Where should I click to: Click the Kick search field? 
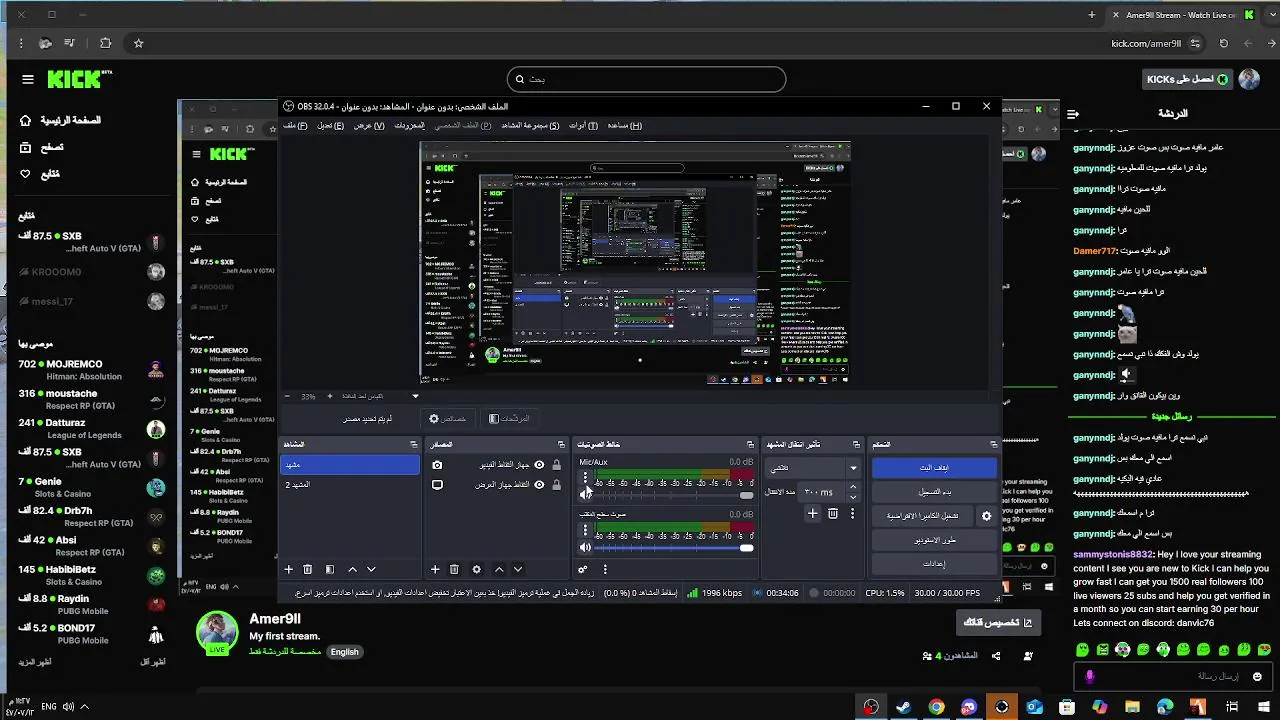(646, 79)
